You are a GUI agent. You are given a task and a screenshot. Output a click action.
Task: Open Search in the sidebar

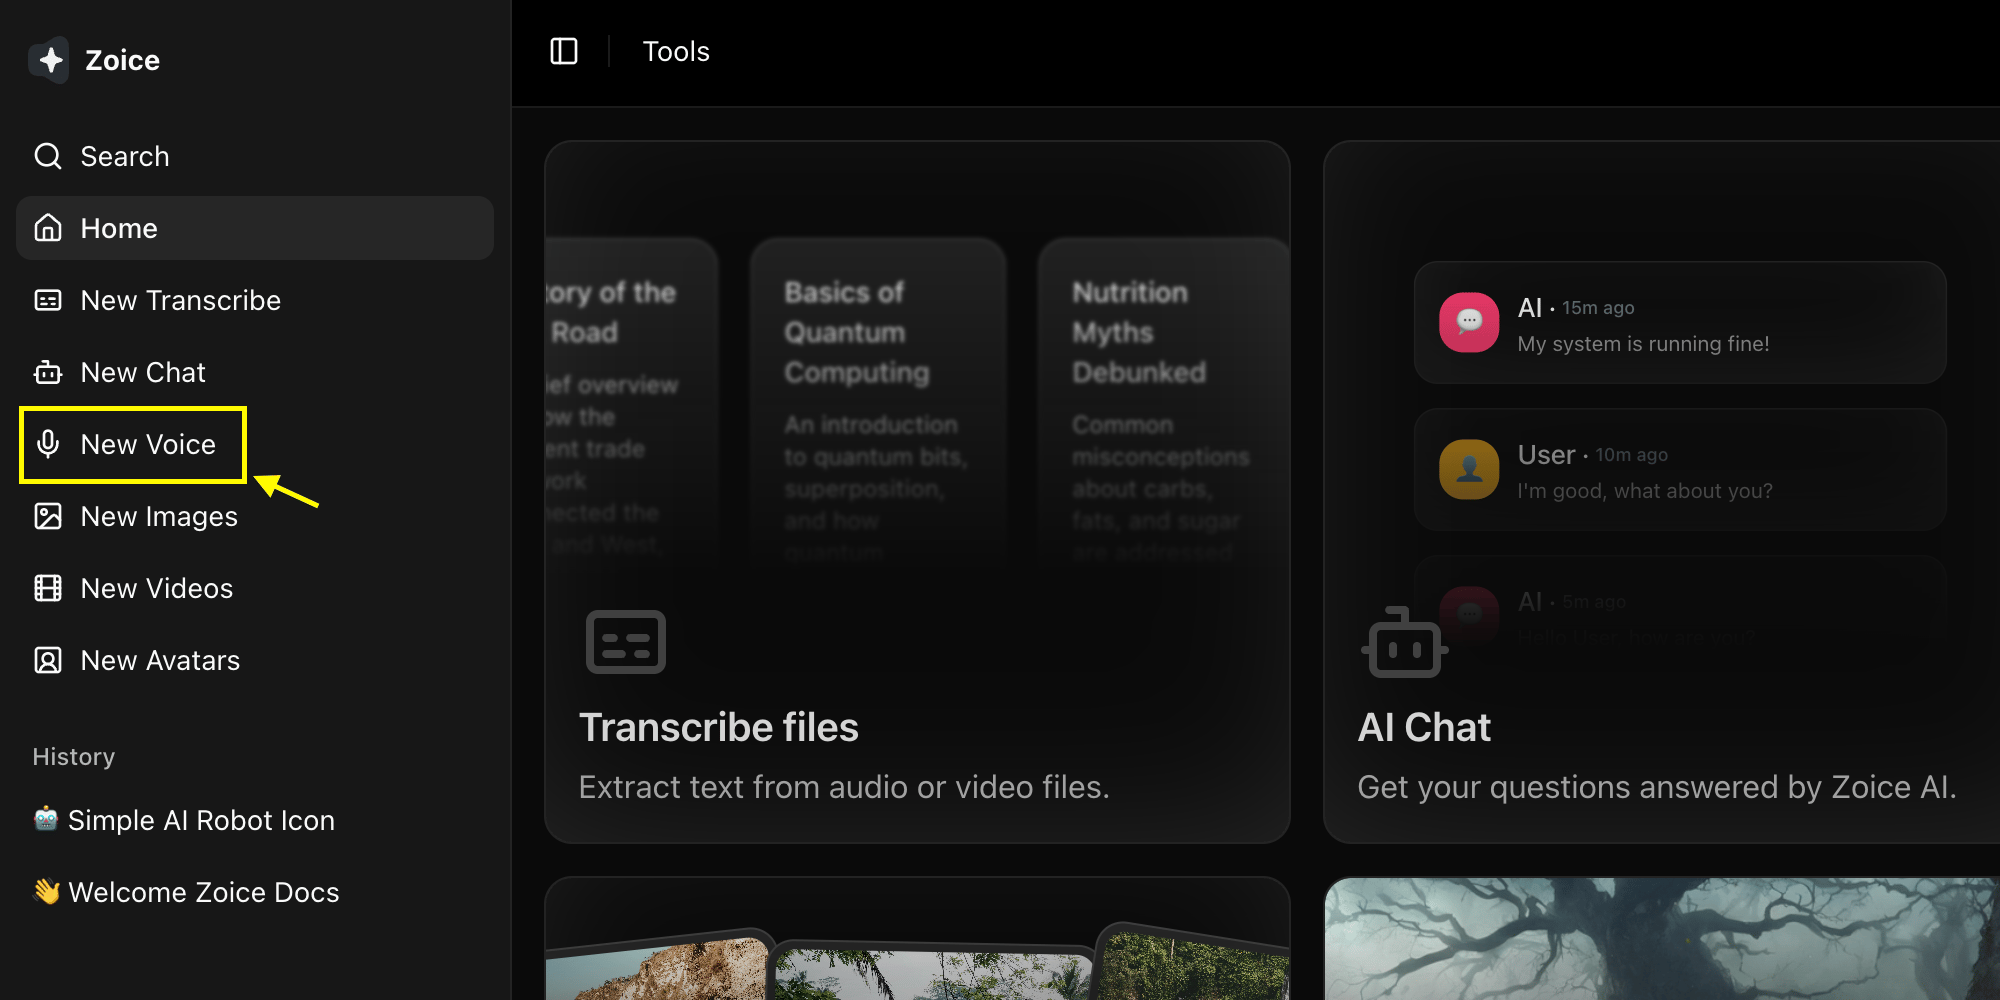[255, 156]
